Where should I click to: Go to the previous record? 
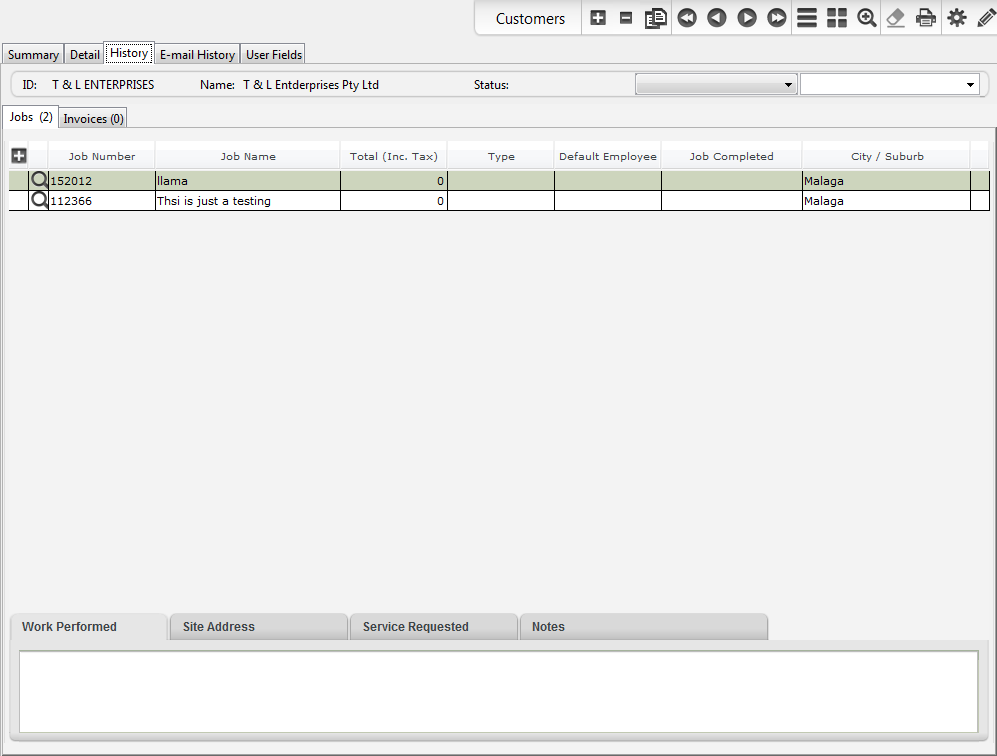tap(716, 18)
